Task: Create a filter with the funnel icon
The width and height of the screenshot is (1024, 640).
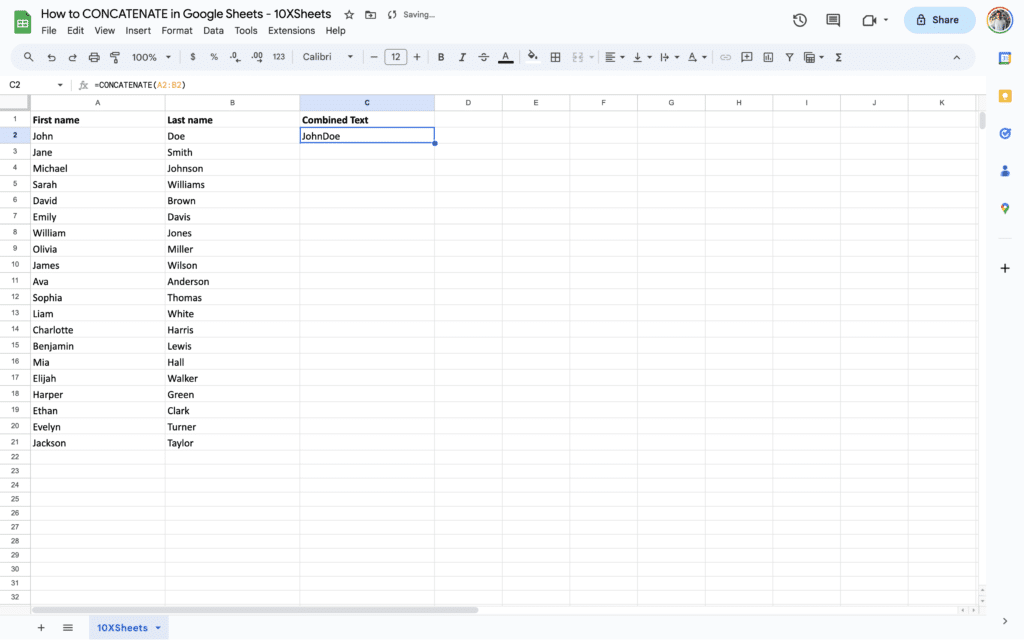Action: coord(789,57)
